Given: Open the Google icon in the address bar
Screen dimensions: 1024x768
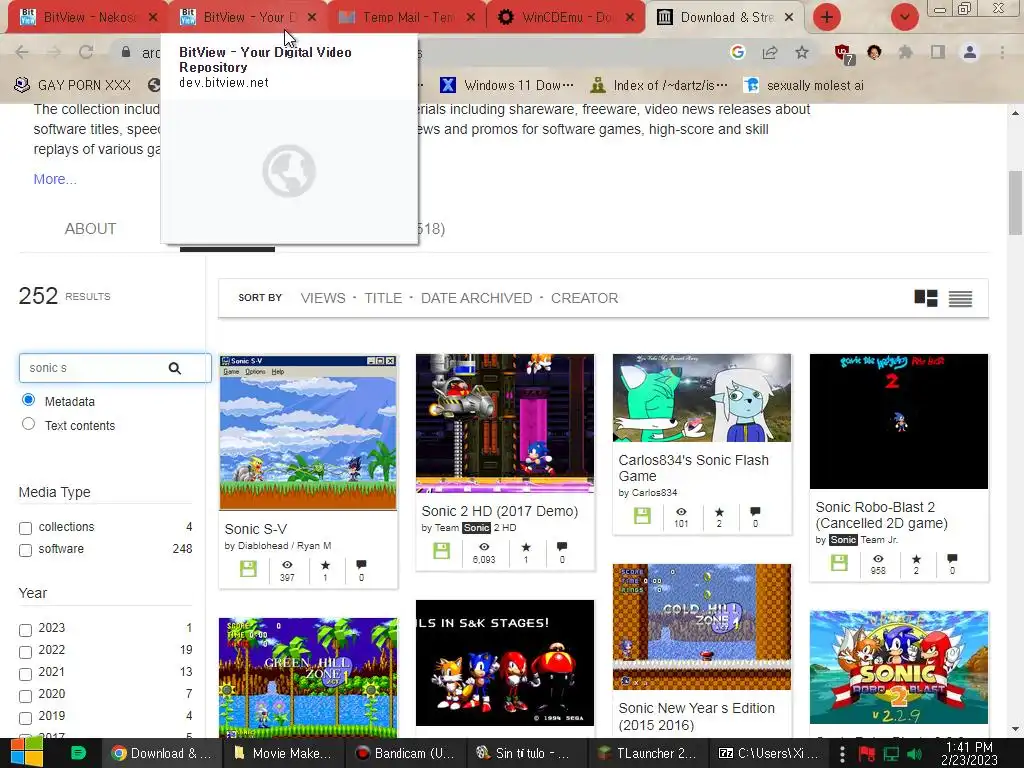Looking at the screenshot, I should point(737,52).
